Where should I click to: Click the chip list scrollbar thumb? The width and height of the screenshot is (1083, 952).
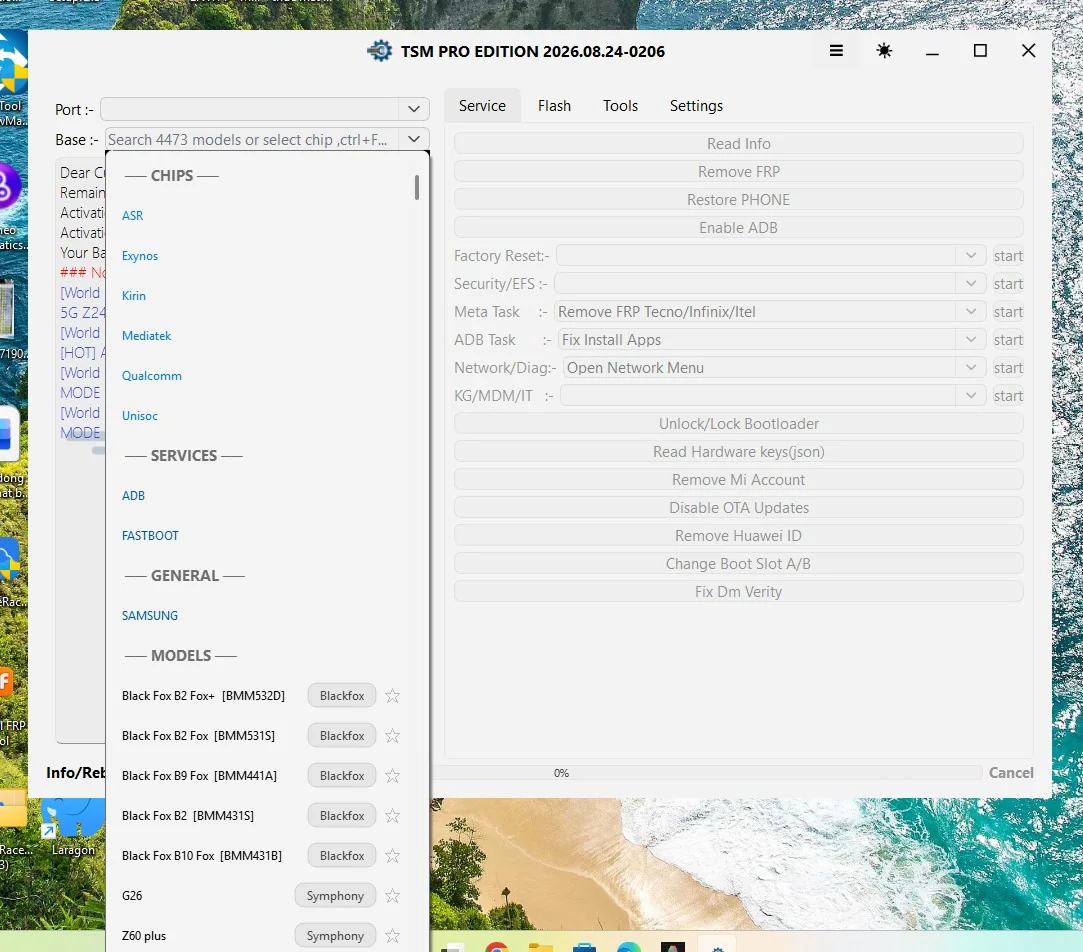tap(416, 187)
